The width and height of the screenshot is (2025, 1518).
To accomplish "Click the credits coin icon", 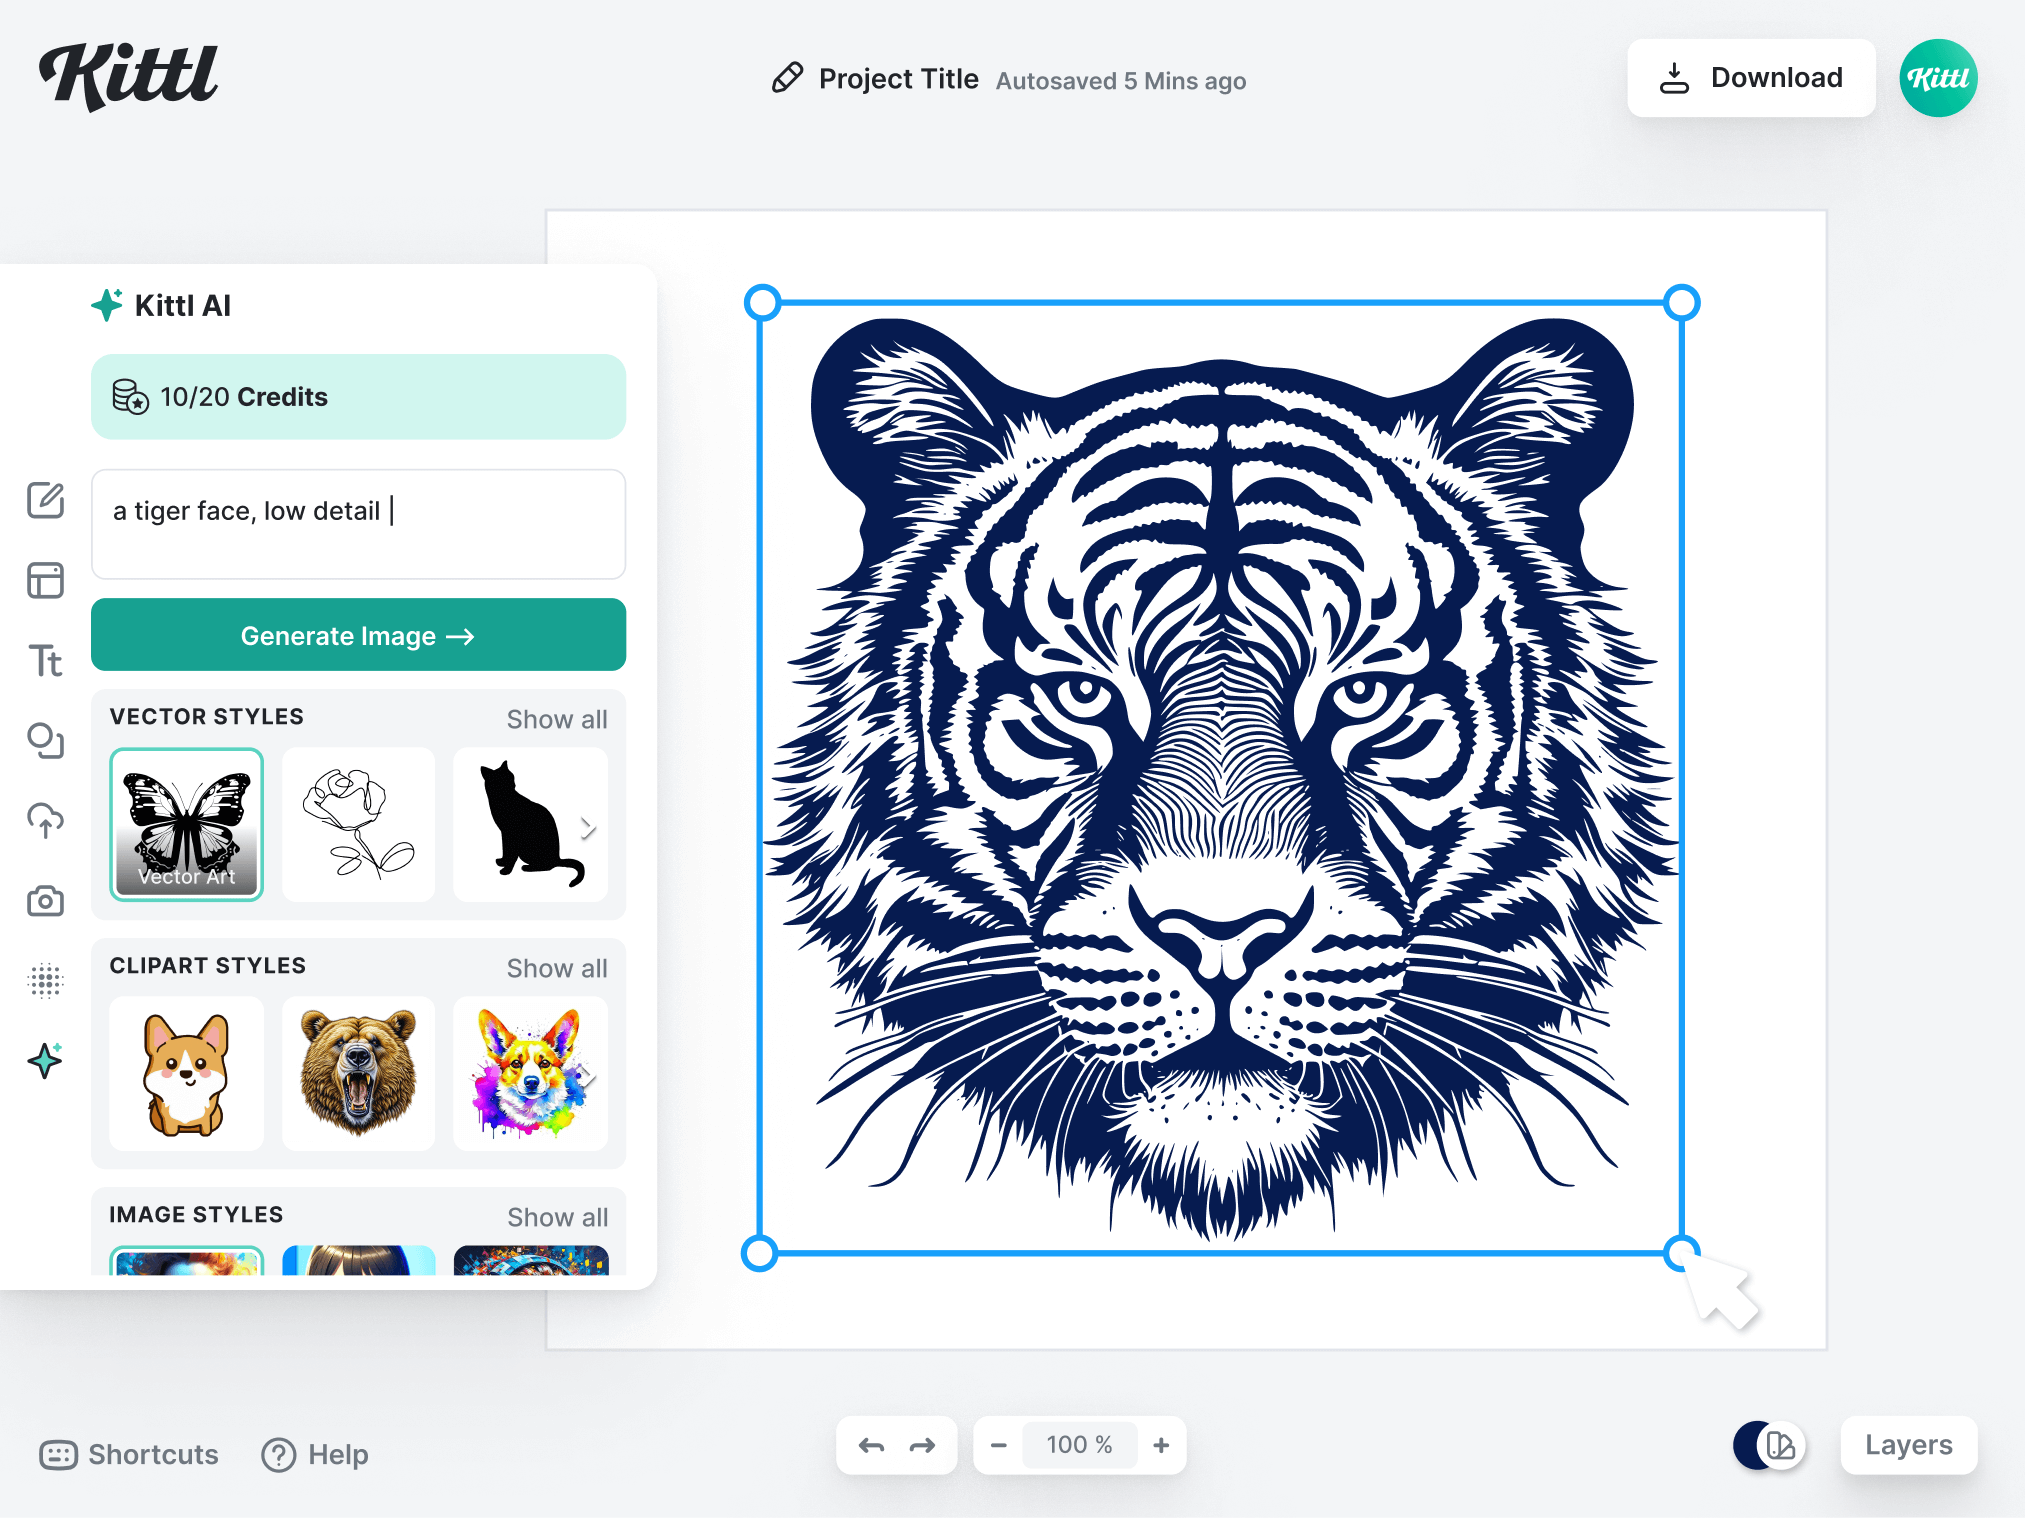I will pyautogui.click(x=130, y=397).
